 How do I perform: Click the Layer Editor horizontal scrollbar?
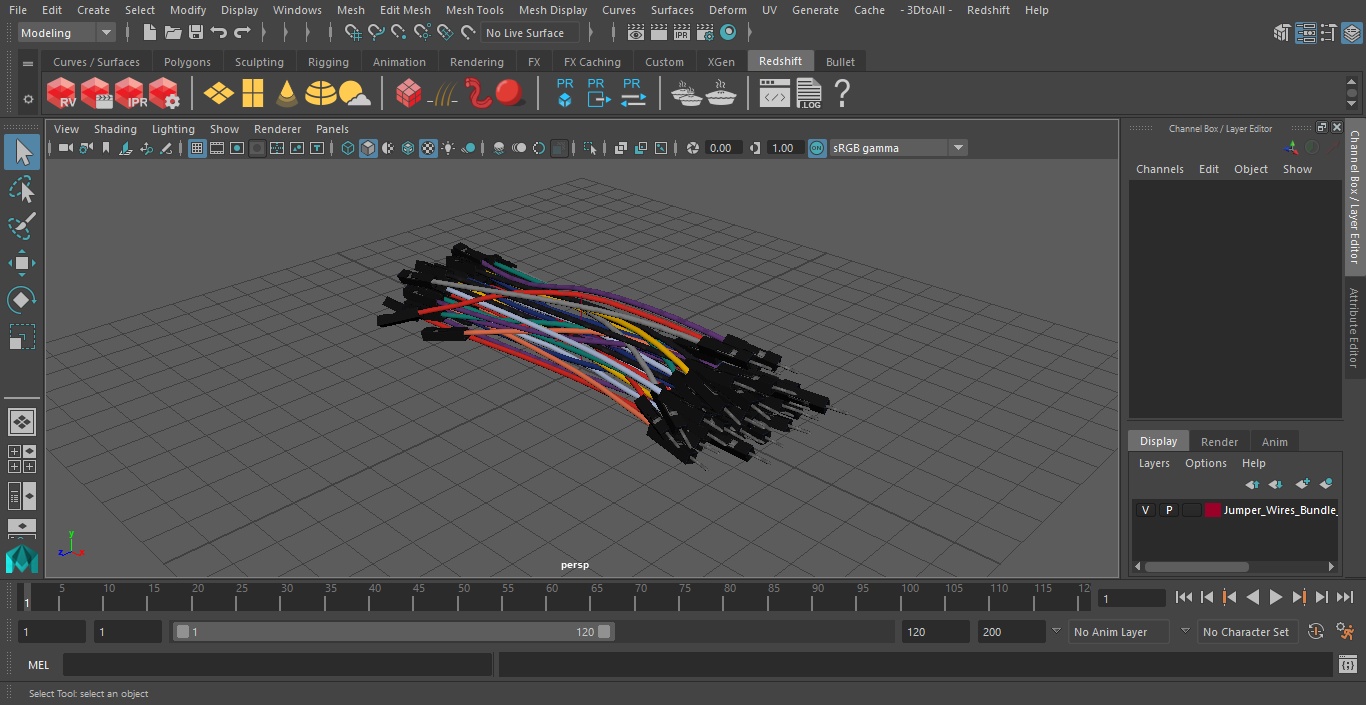pyautogui.click(x=1196, y=566)
